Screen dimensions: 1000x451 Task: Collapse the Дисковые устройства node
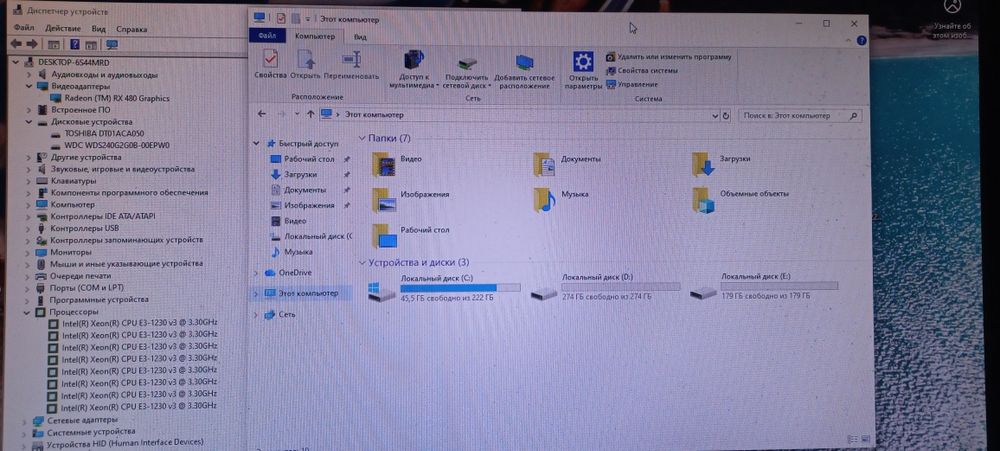(x=29, y=121)
